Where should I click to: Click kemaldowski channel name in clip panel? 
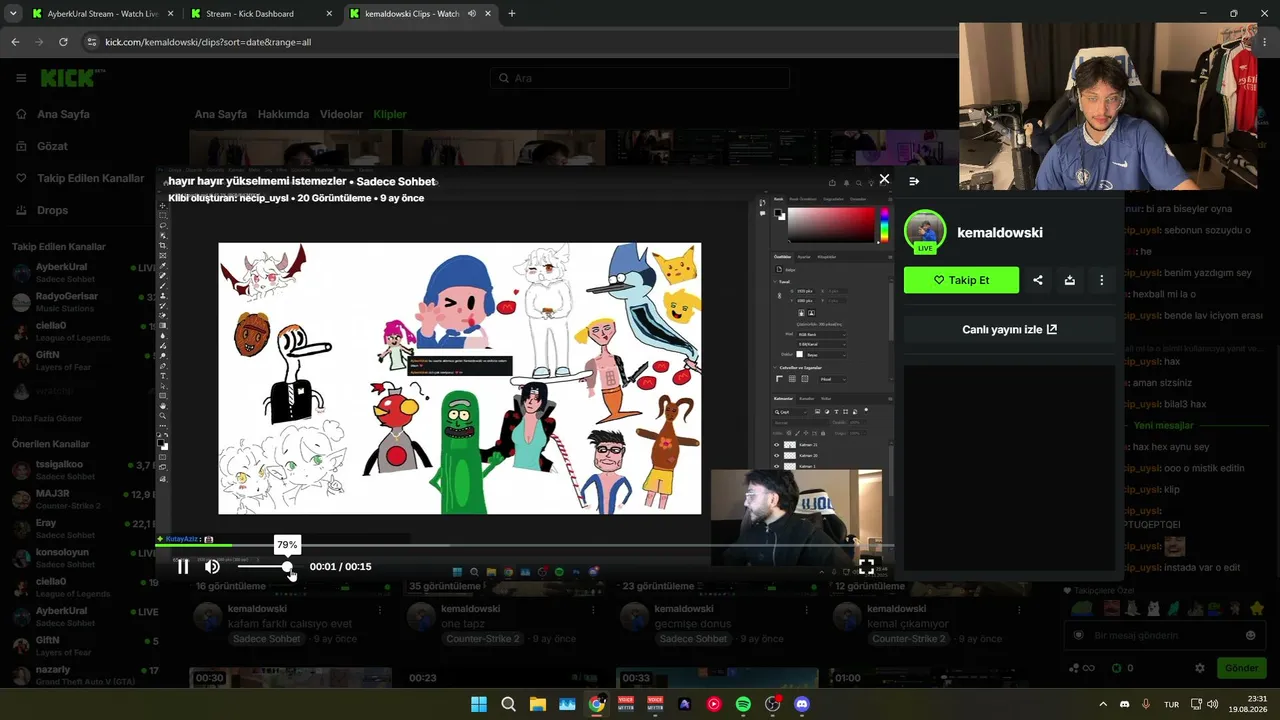(1000, 232)
